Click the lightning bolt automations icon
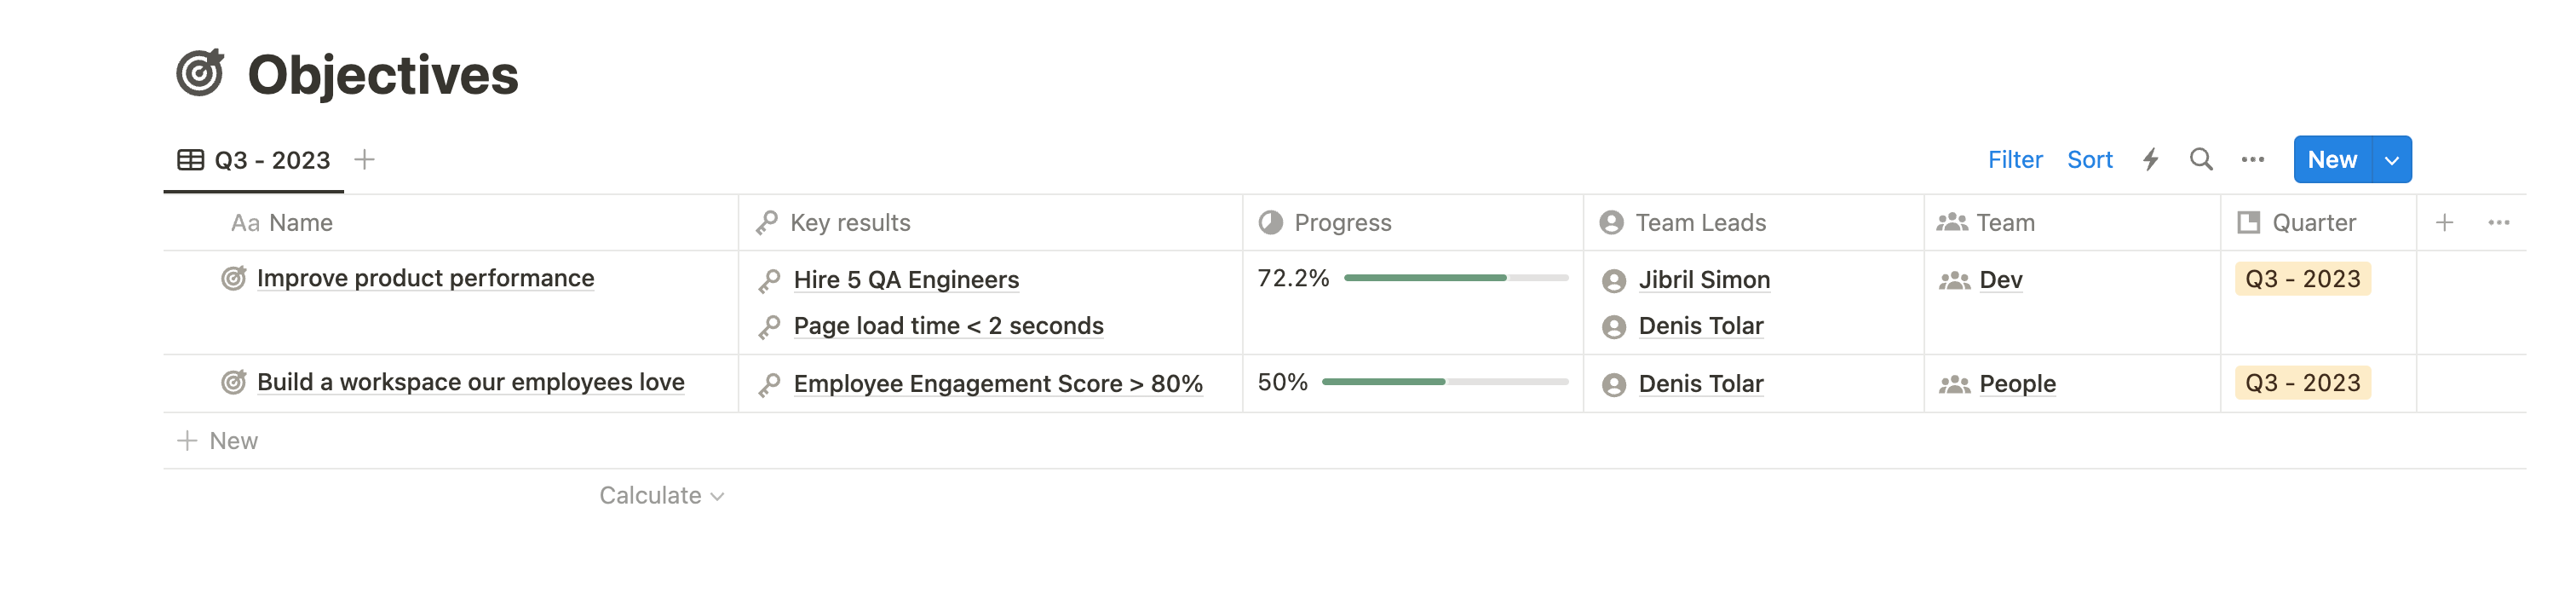Viewport: 2576px width, 605px height. 2151,159
